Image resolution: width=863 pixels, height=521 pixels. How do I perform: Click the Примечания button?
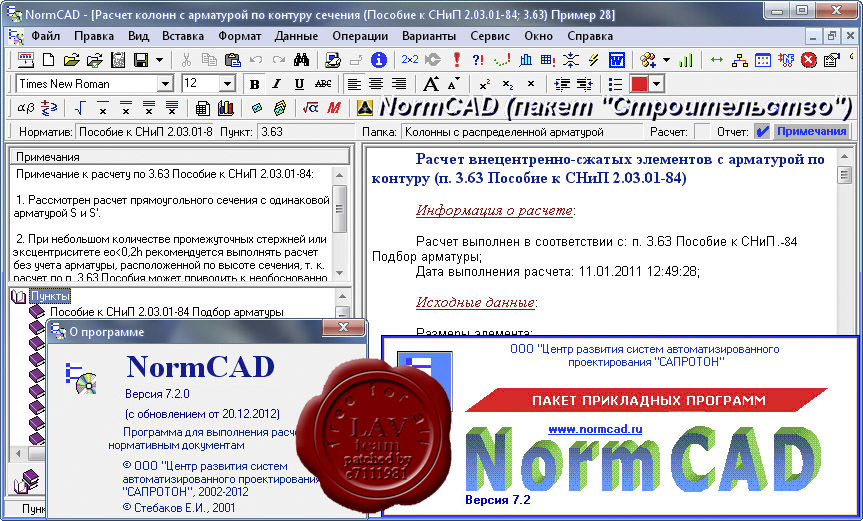pos(811,131)
